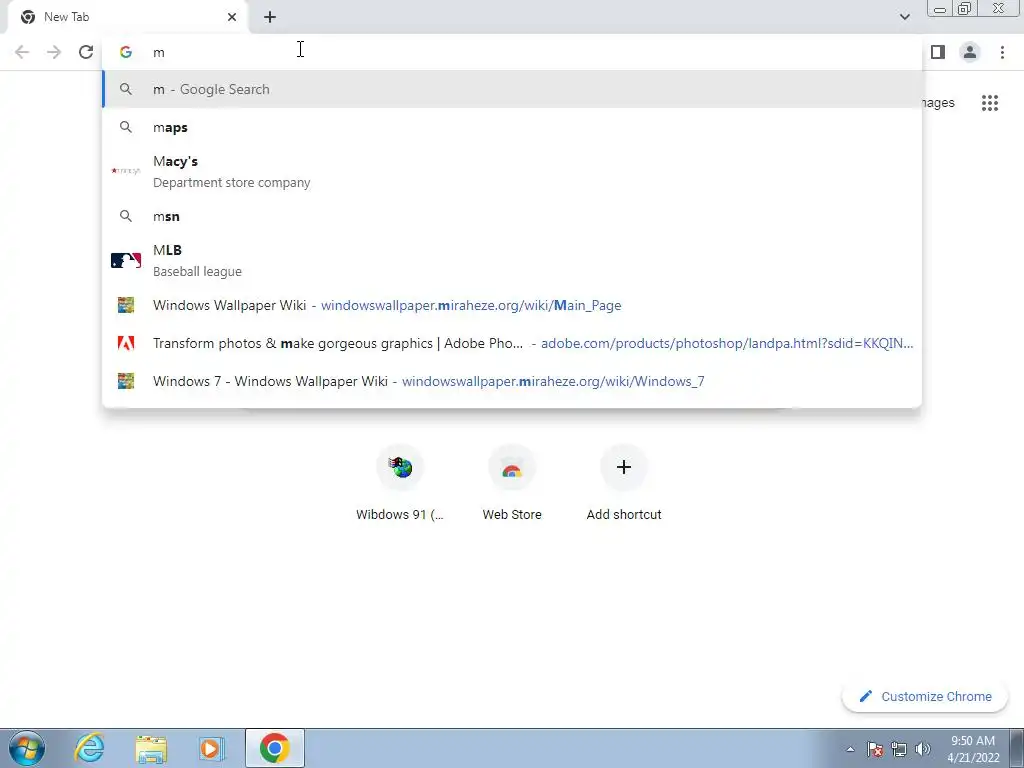
Task: Open the Windows Start orb
Action: (x=27, y=748)
